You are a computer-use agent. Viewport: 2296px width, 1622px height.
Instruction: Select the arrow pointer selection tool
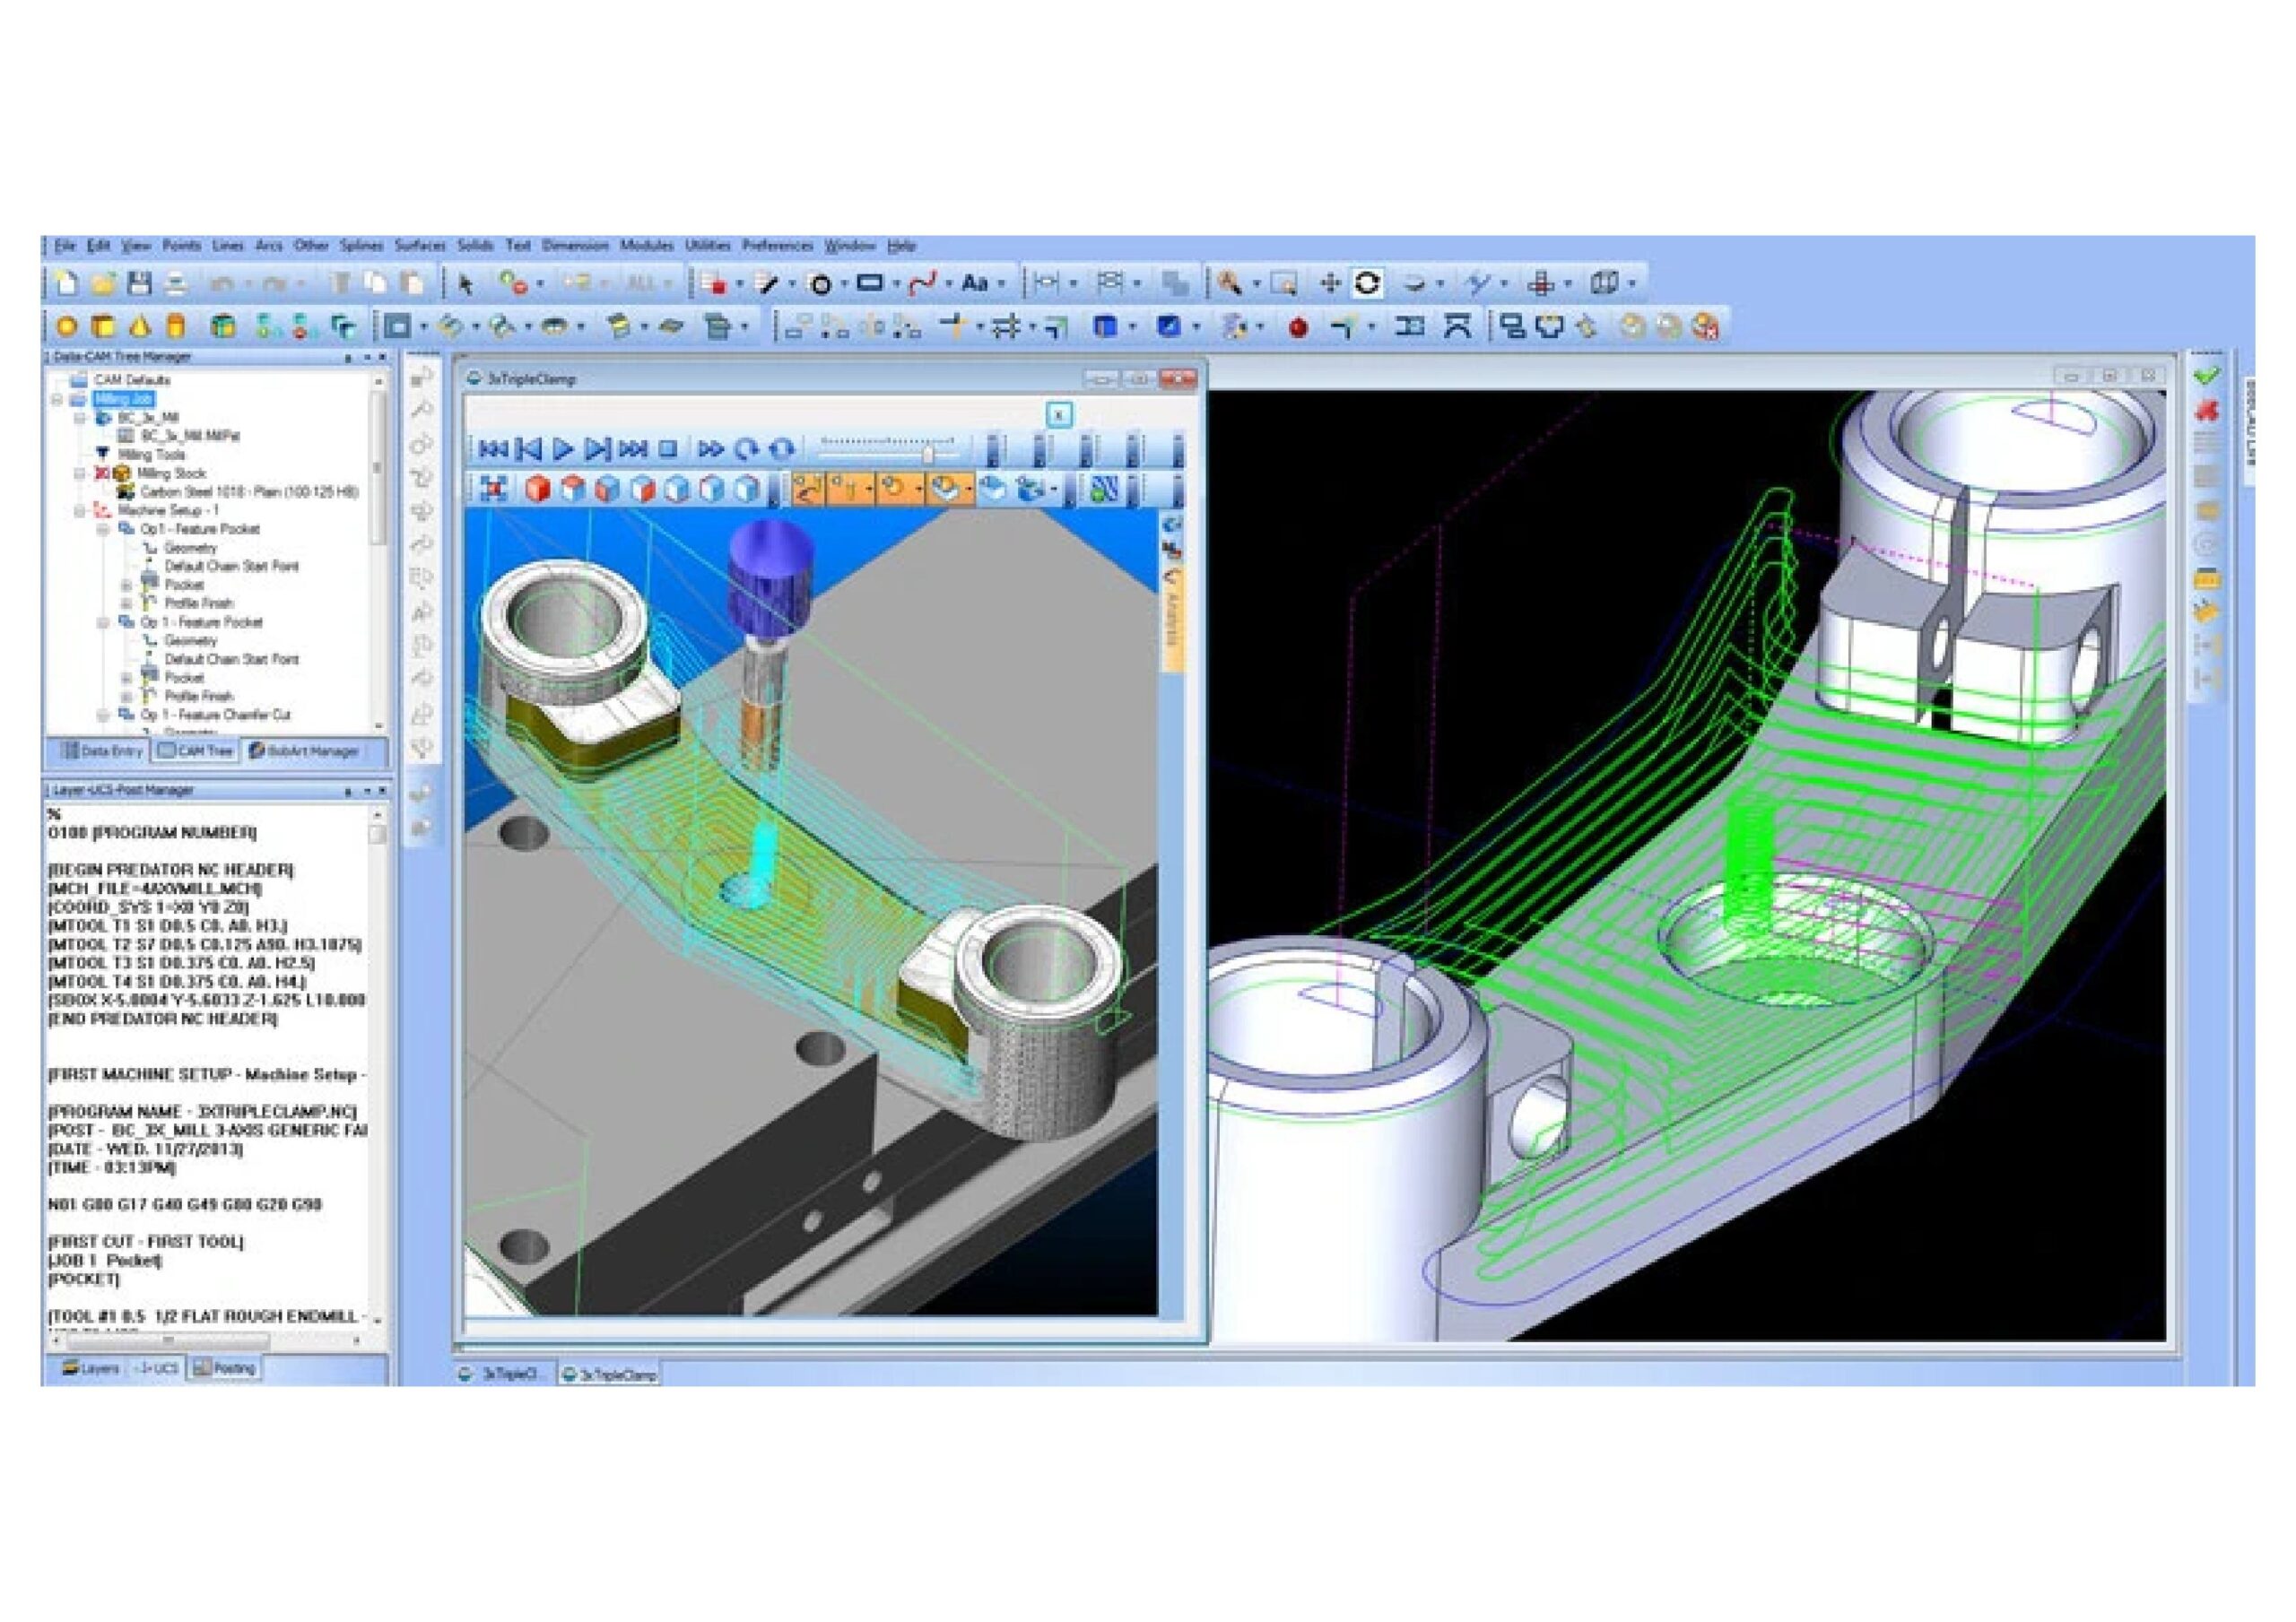point(465,285)
